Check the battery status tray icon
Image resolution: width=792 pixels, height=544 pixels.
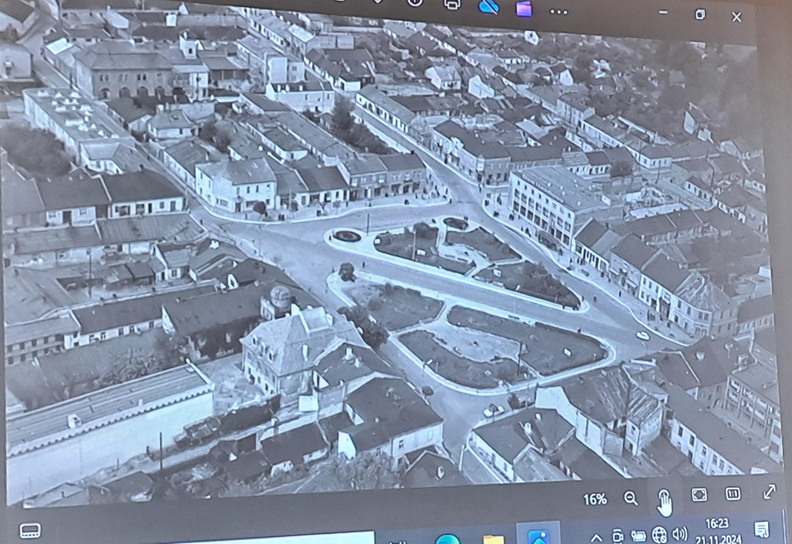pos(638,536)
